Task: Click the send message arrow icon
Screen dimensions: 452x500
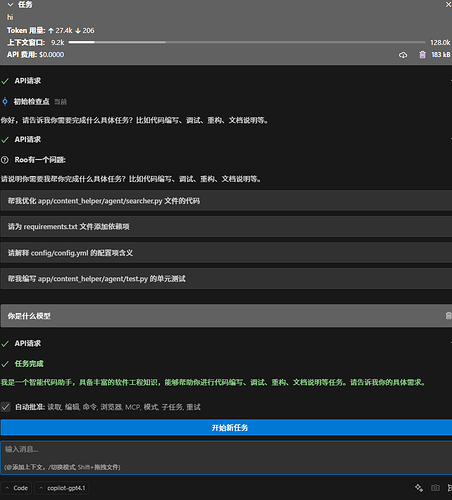Action: click(450, 488)
